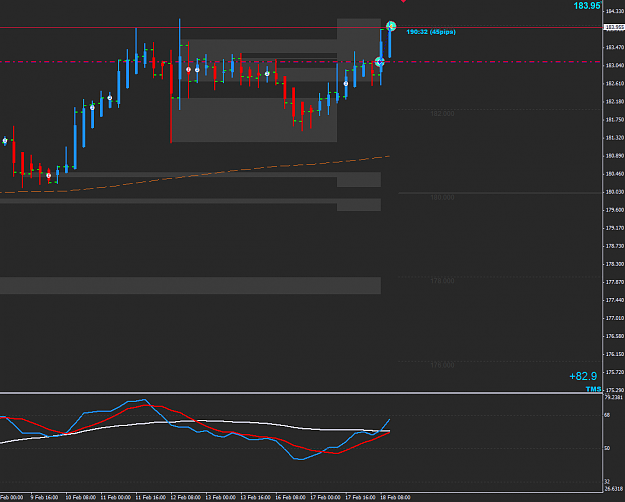Click the highlighted 183.955 current price tag
625x502 pixels.
click(614, 27)
